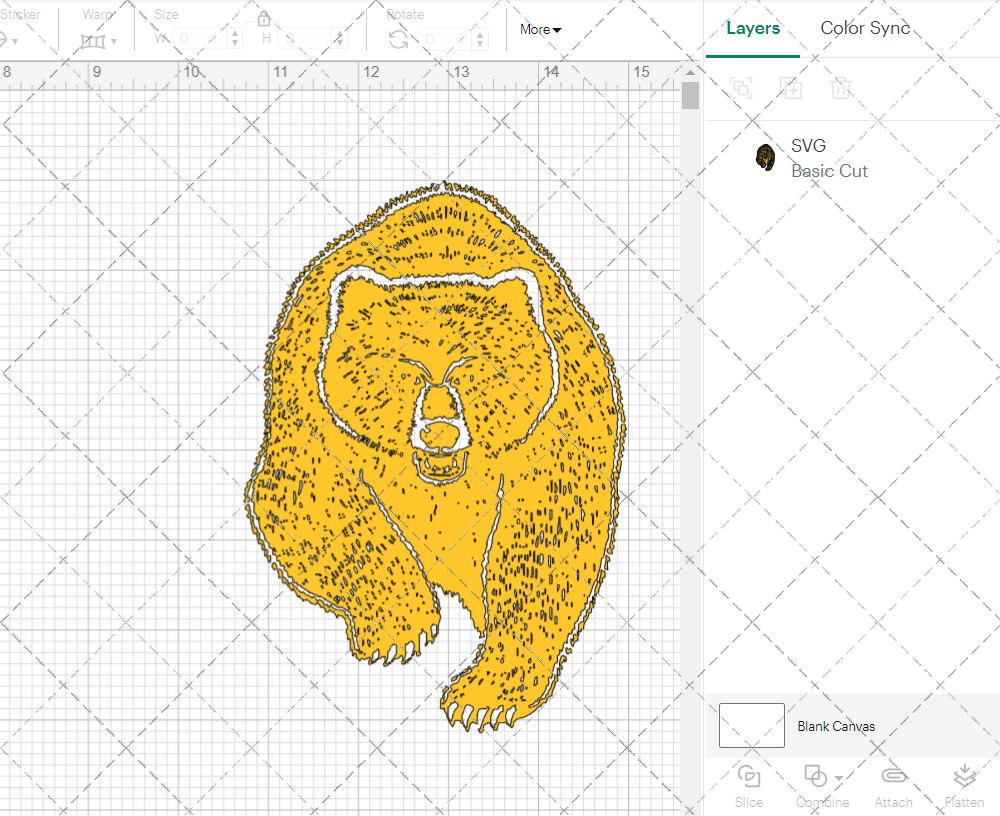This screenshot has height=816, width=1000.
Task: Switch to the Layers tab
Action: pos(753,28)
